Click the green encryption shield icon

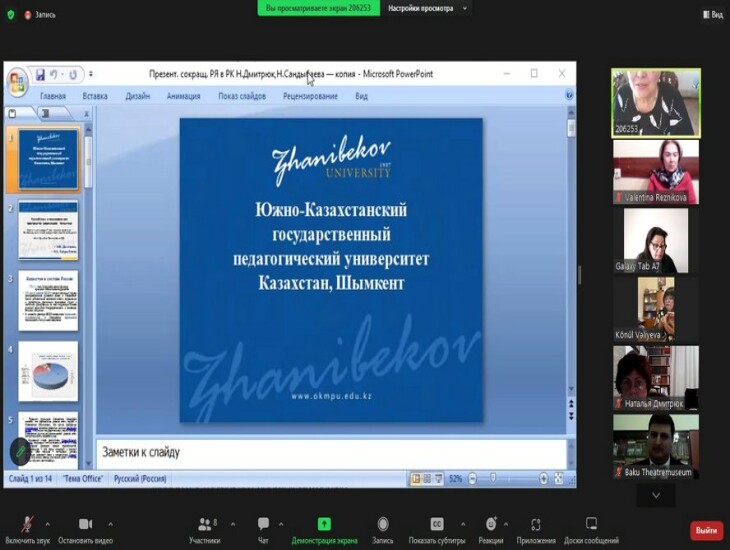tap(11, 15)
